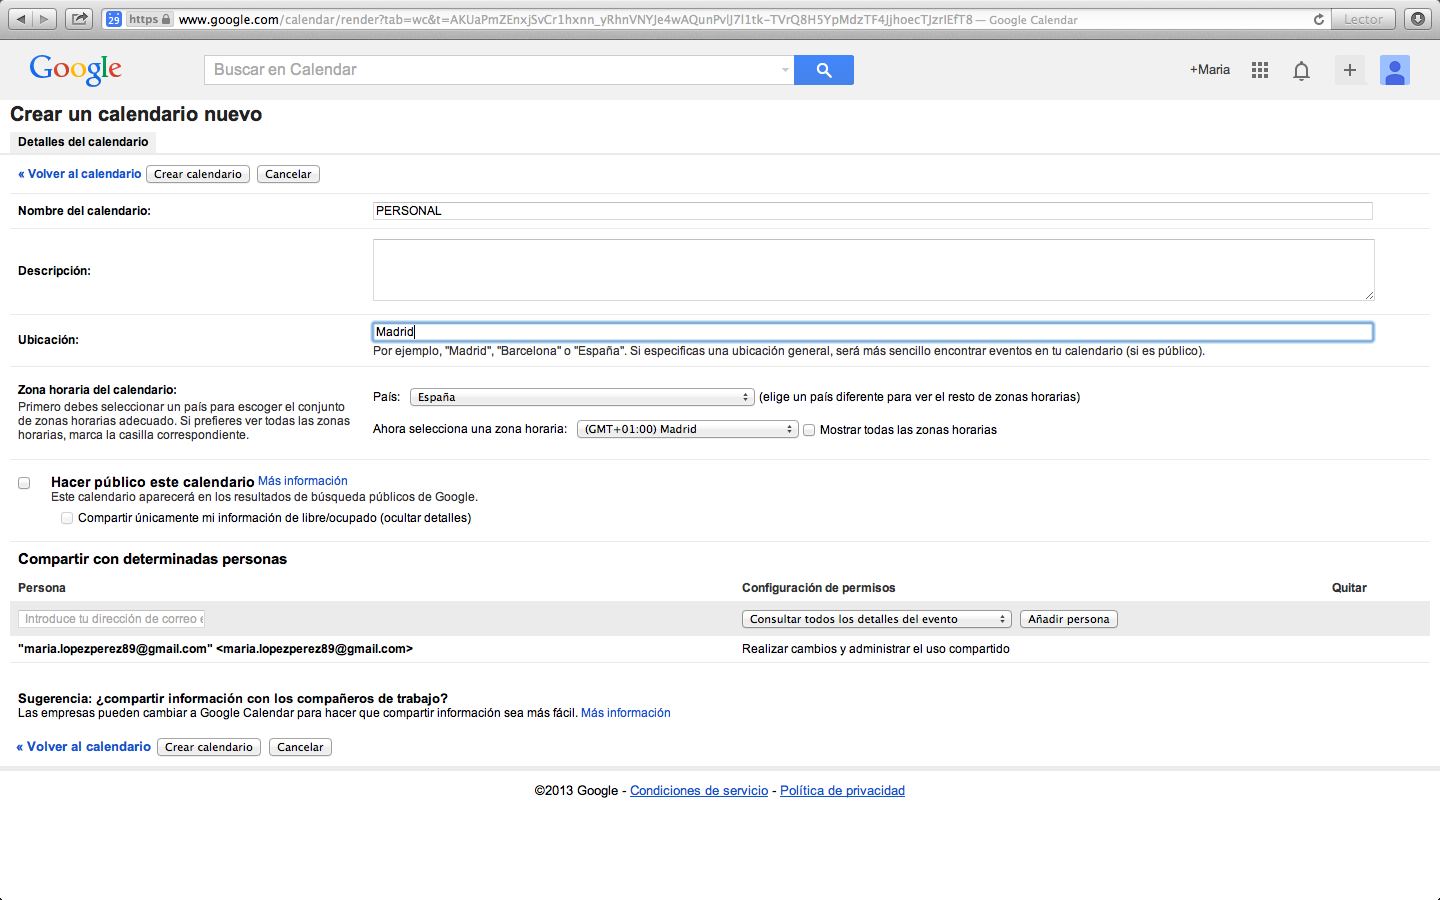Open Condiciones de servicio link

(x=699, y=791)
